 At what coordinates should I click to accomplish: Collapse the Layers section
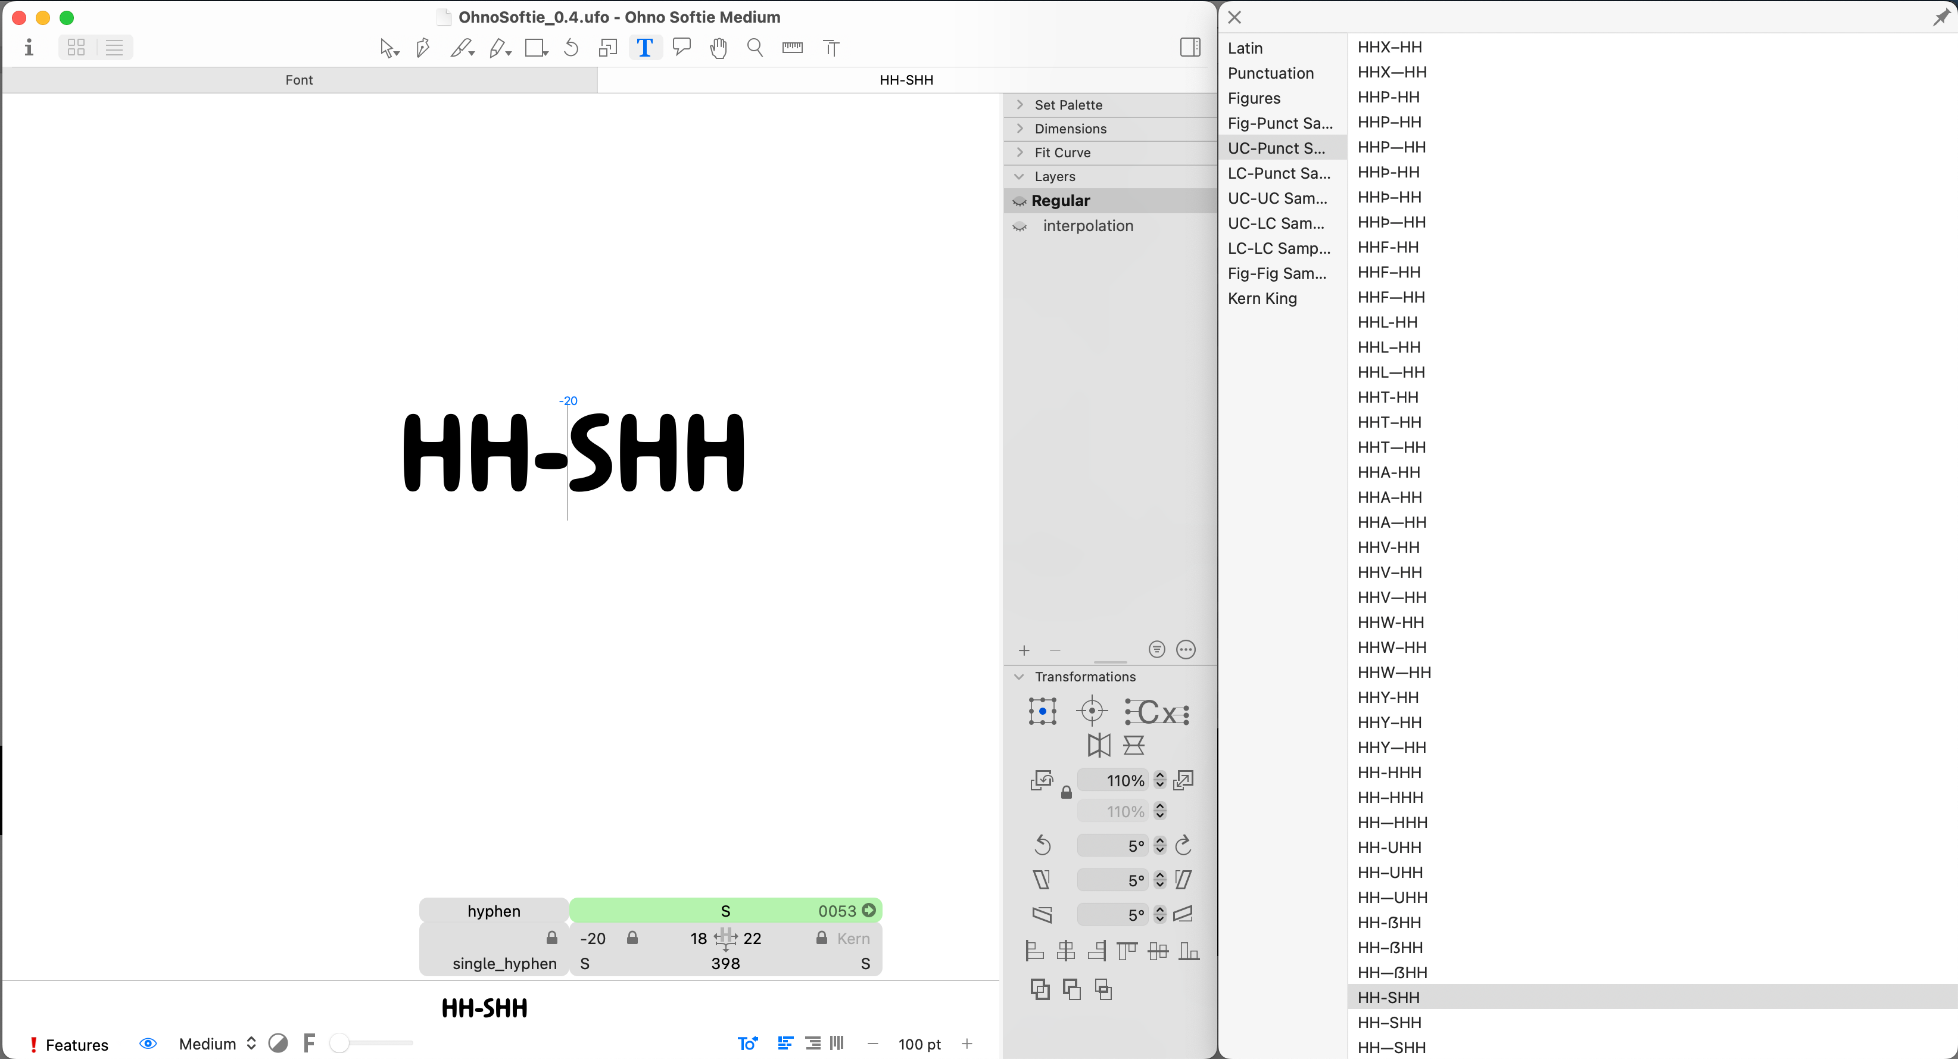tap(1019, 176)
